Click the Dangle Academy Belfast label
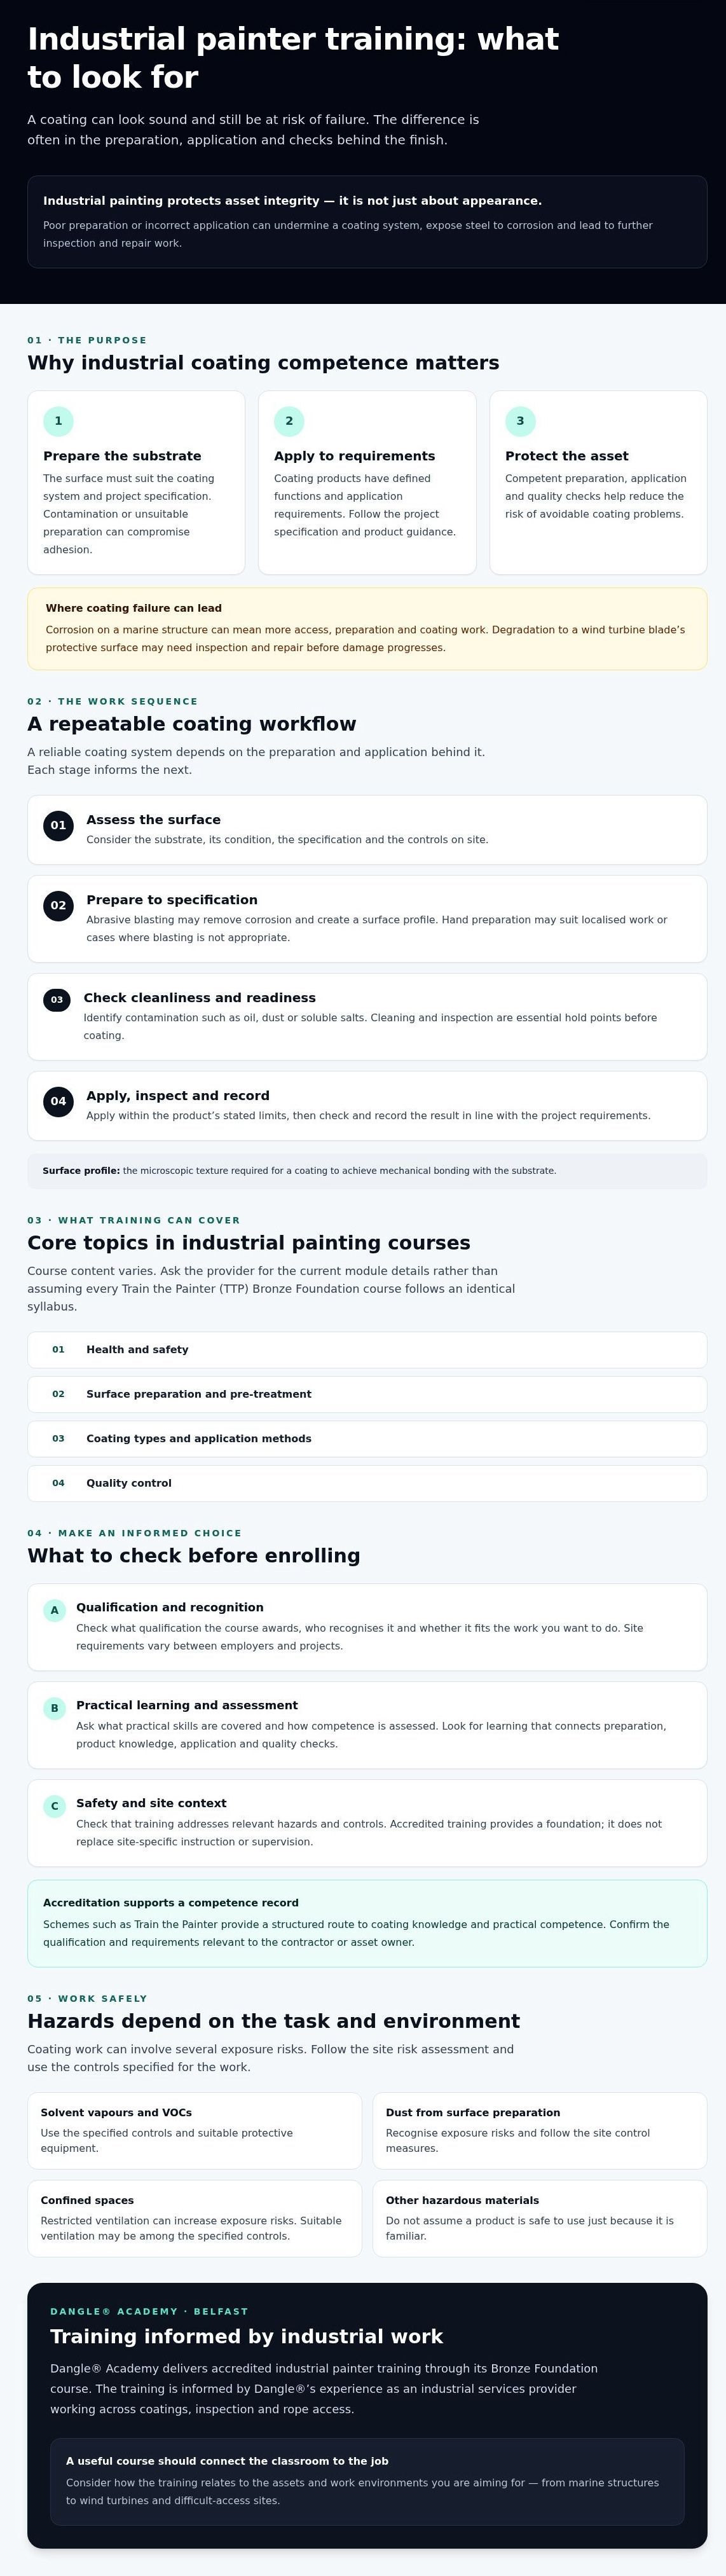Viewport: 726px width, 2576px height. click(149, 2311)
